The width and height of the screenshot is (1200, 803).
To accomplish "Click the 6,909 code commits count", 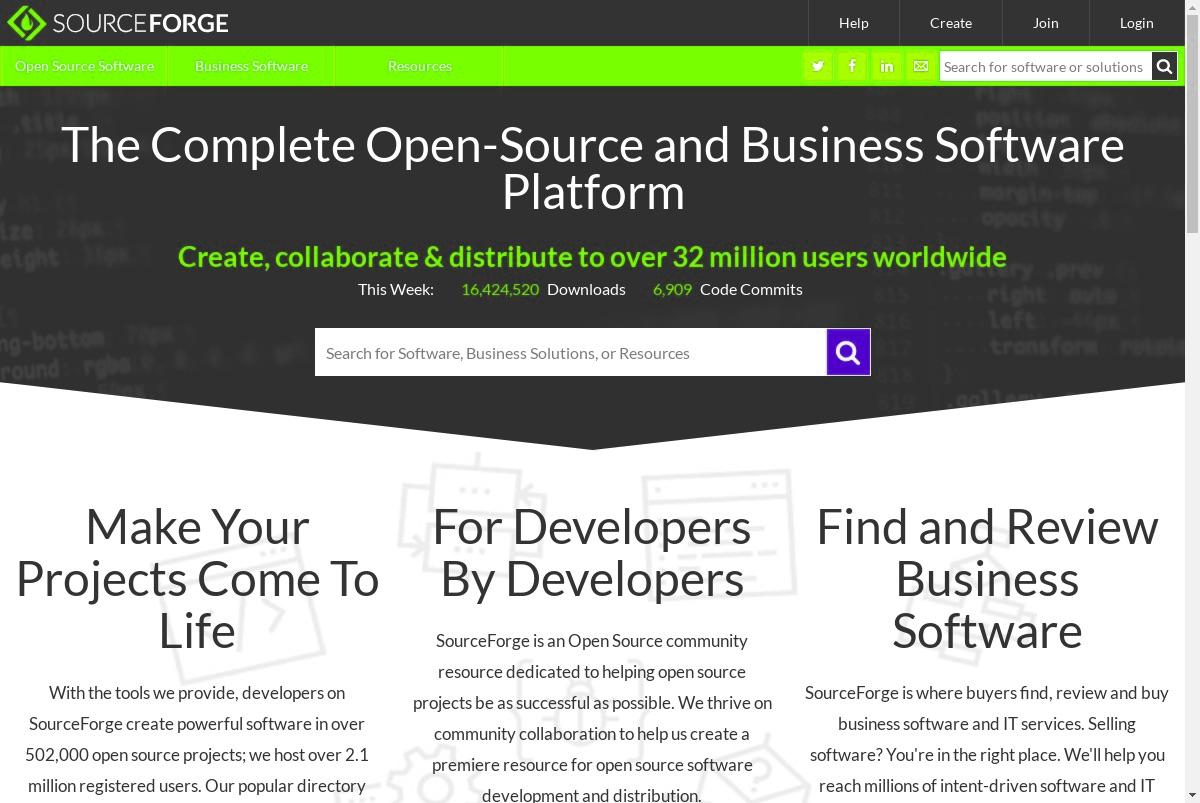I will click(x=672, y=289).
